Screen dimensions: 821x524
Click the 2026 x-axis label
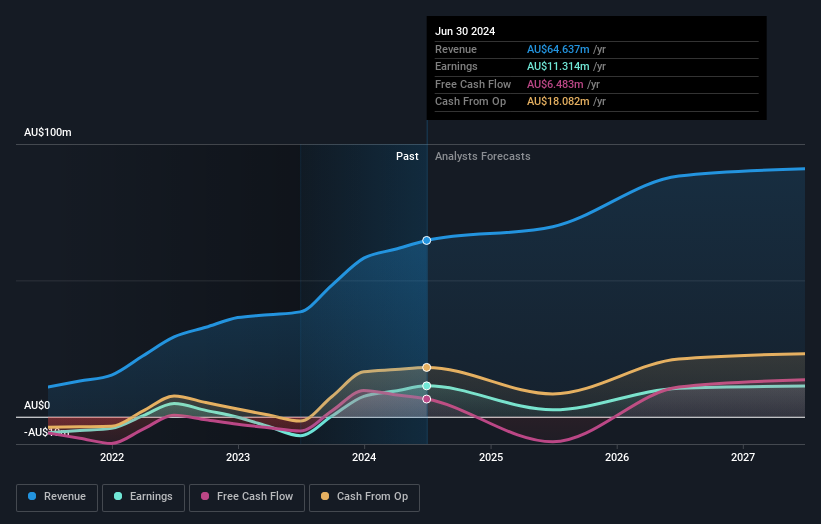(617, 458)
